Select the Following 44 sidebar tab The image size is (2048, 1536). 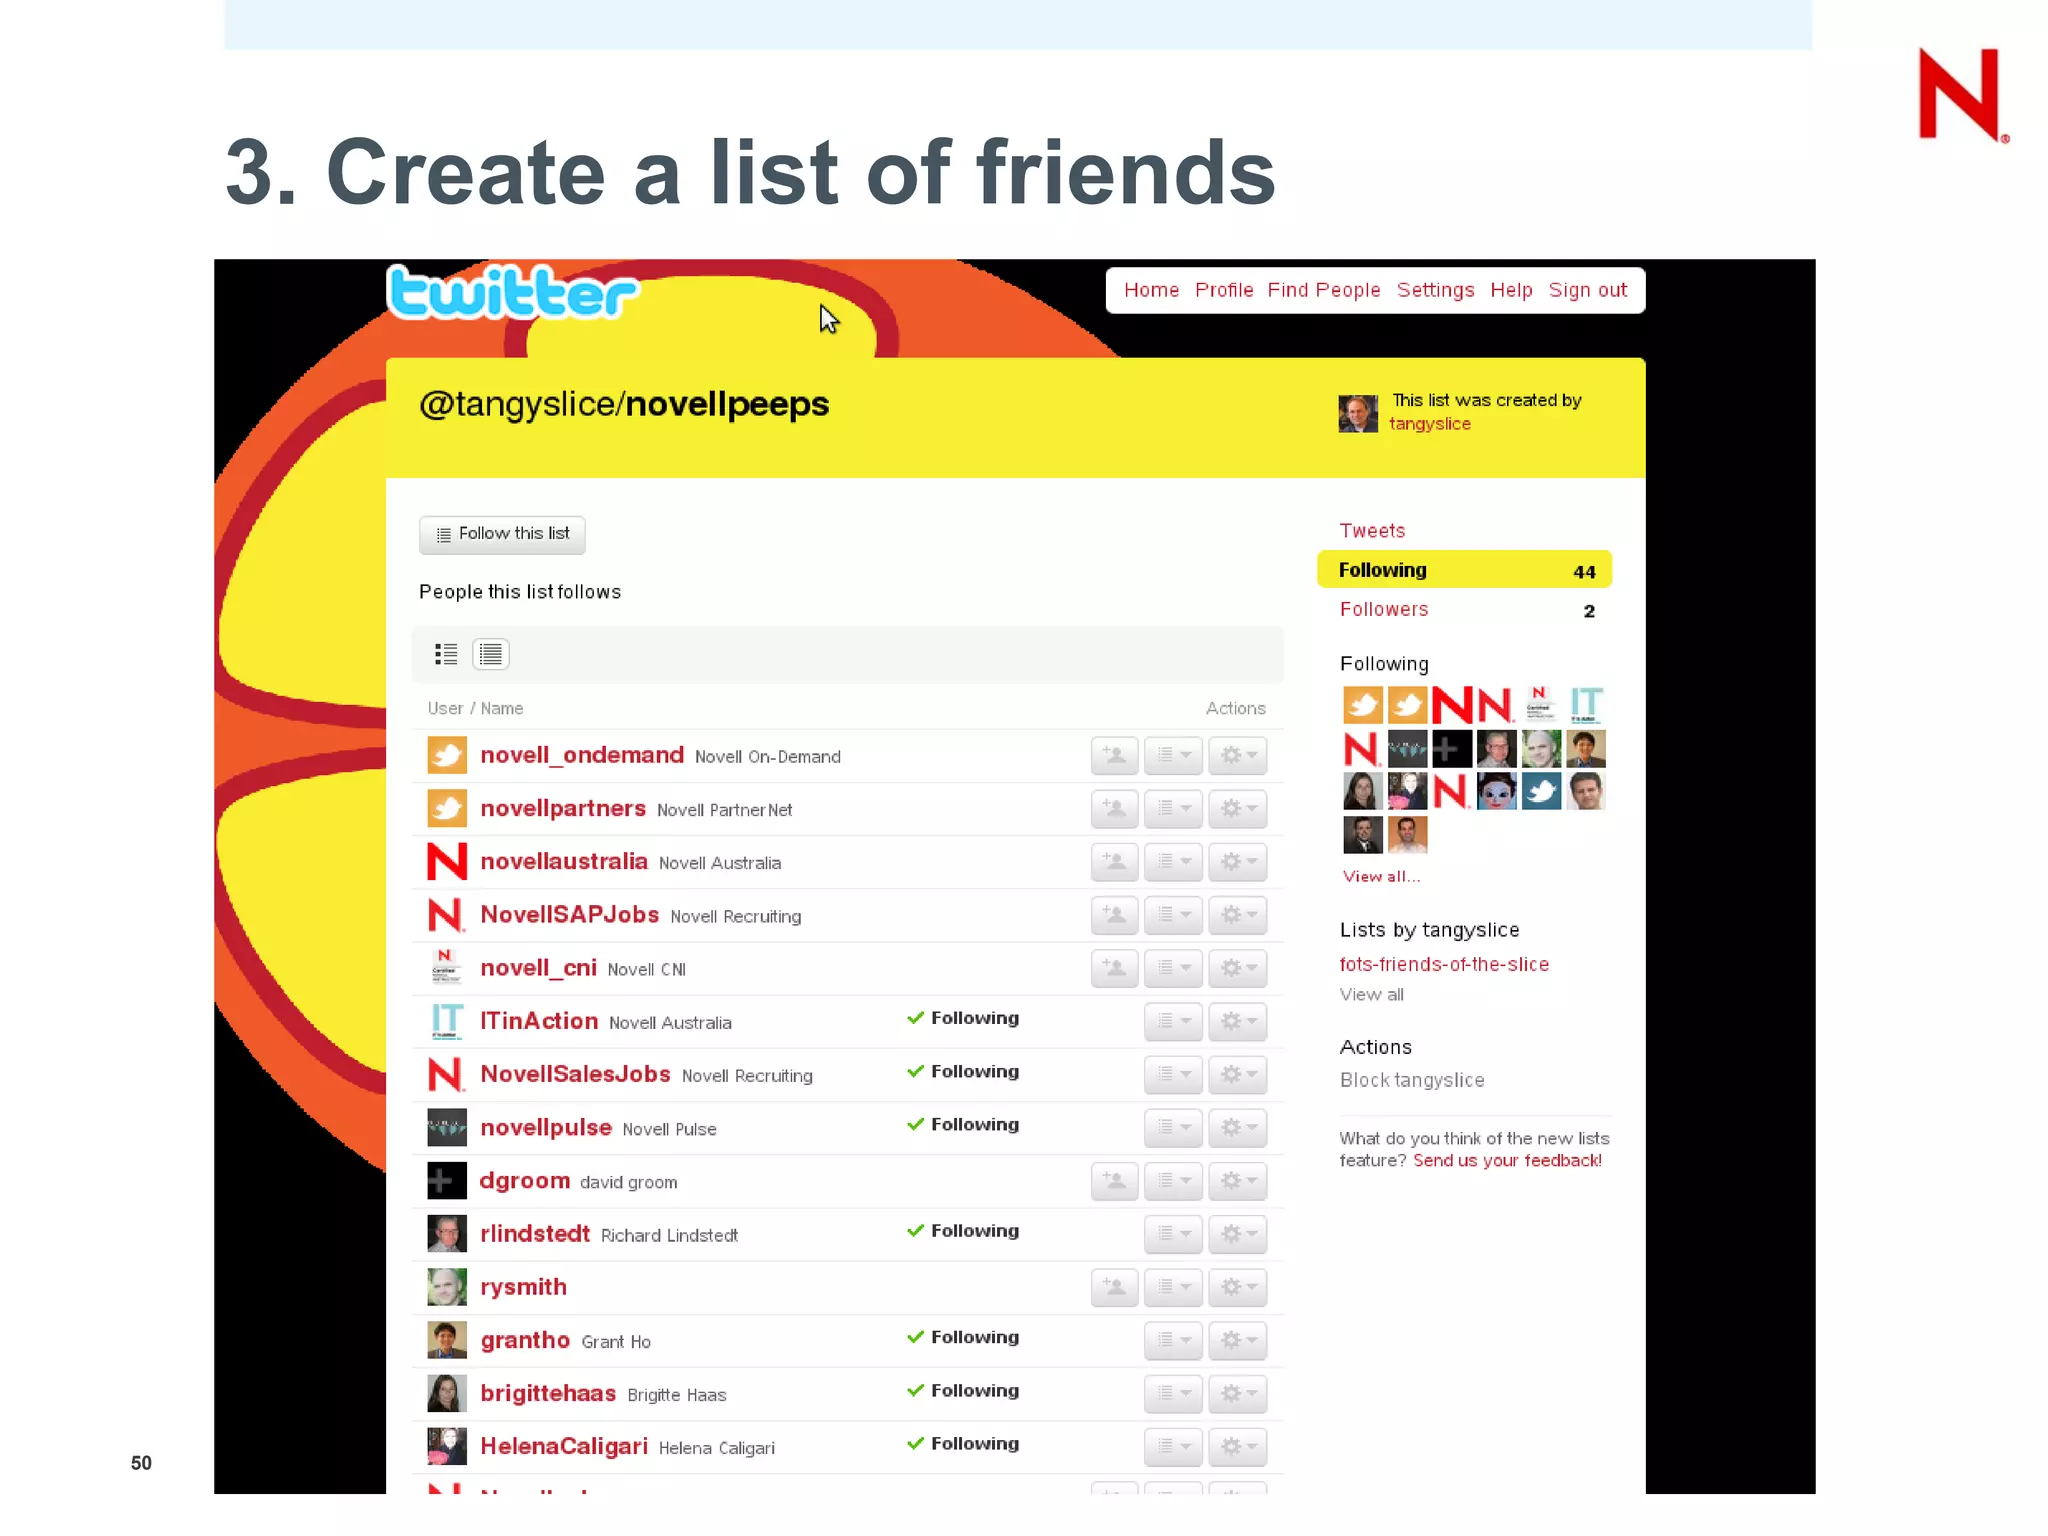1465,570
